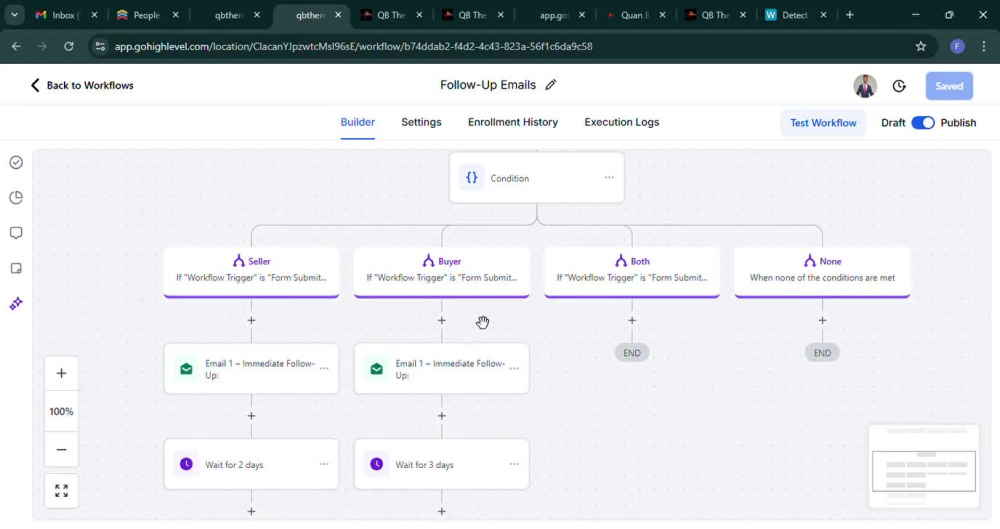
Task: Open the Condition node label
Action: coord(509,179)
